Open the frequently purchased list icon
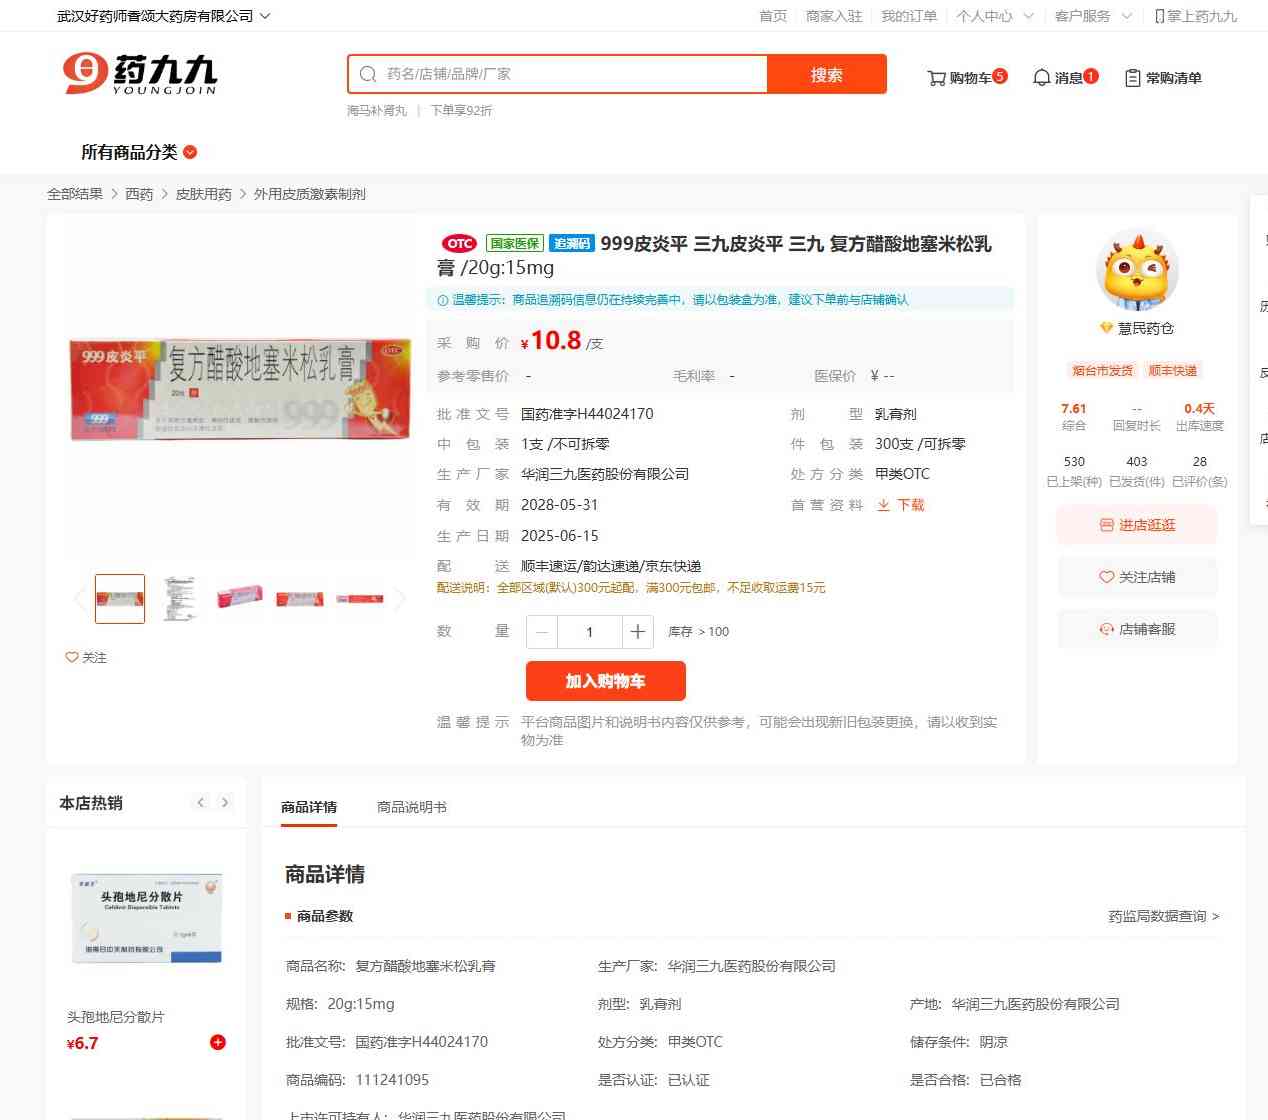This screenshot has width=1268, height=1120. pos(1133,78)
